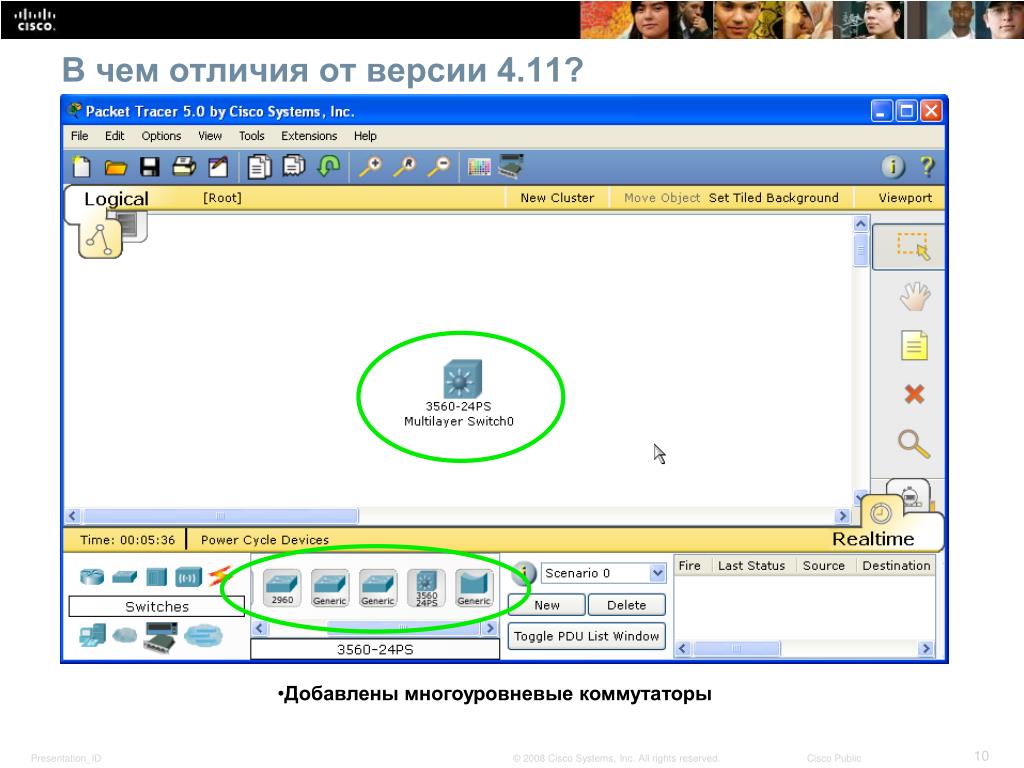Viewport: 1024px width, 768px height.
Task: Pick the 3560 24PS multilayer switch model
Action: point(426,587)
